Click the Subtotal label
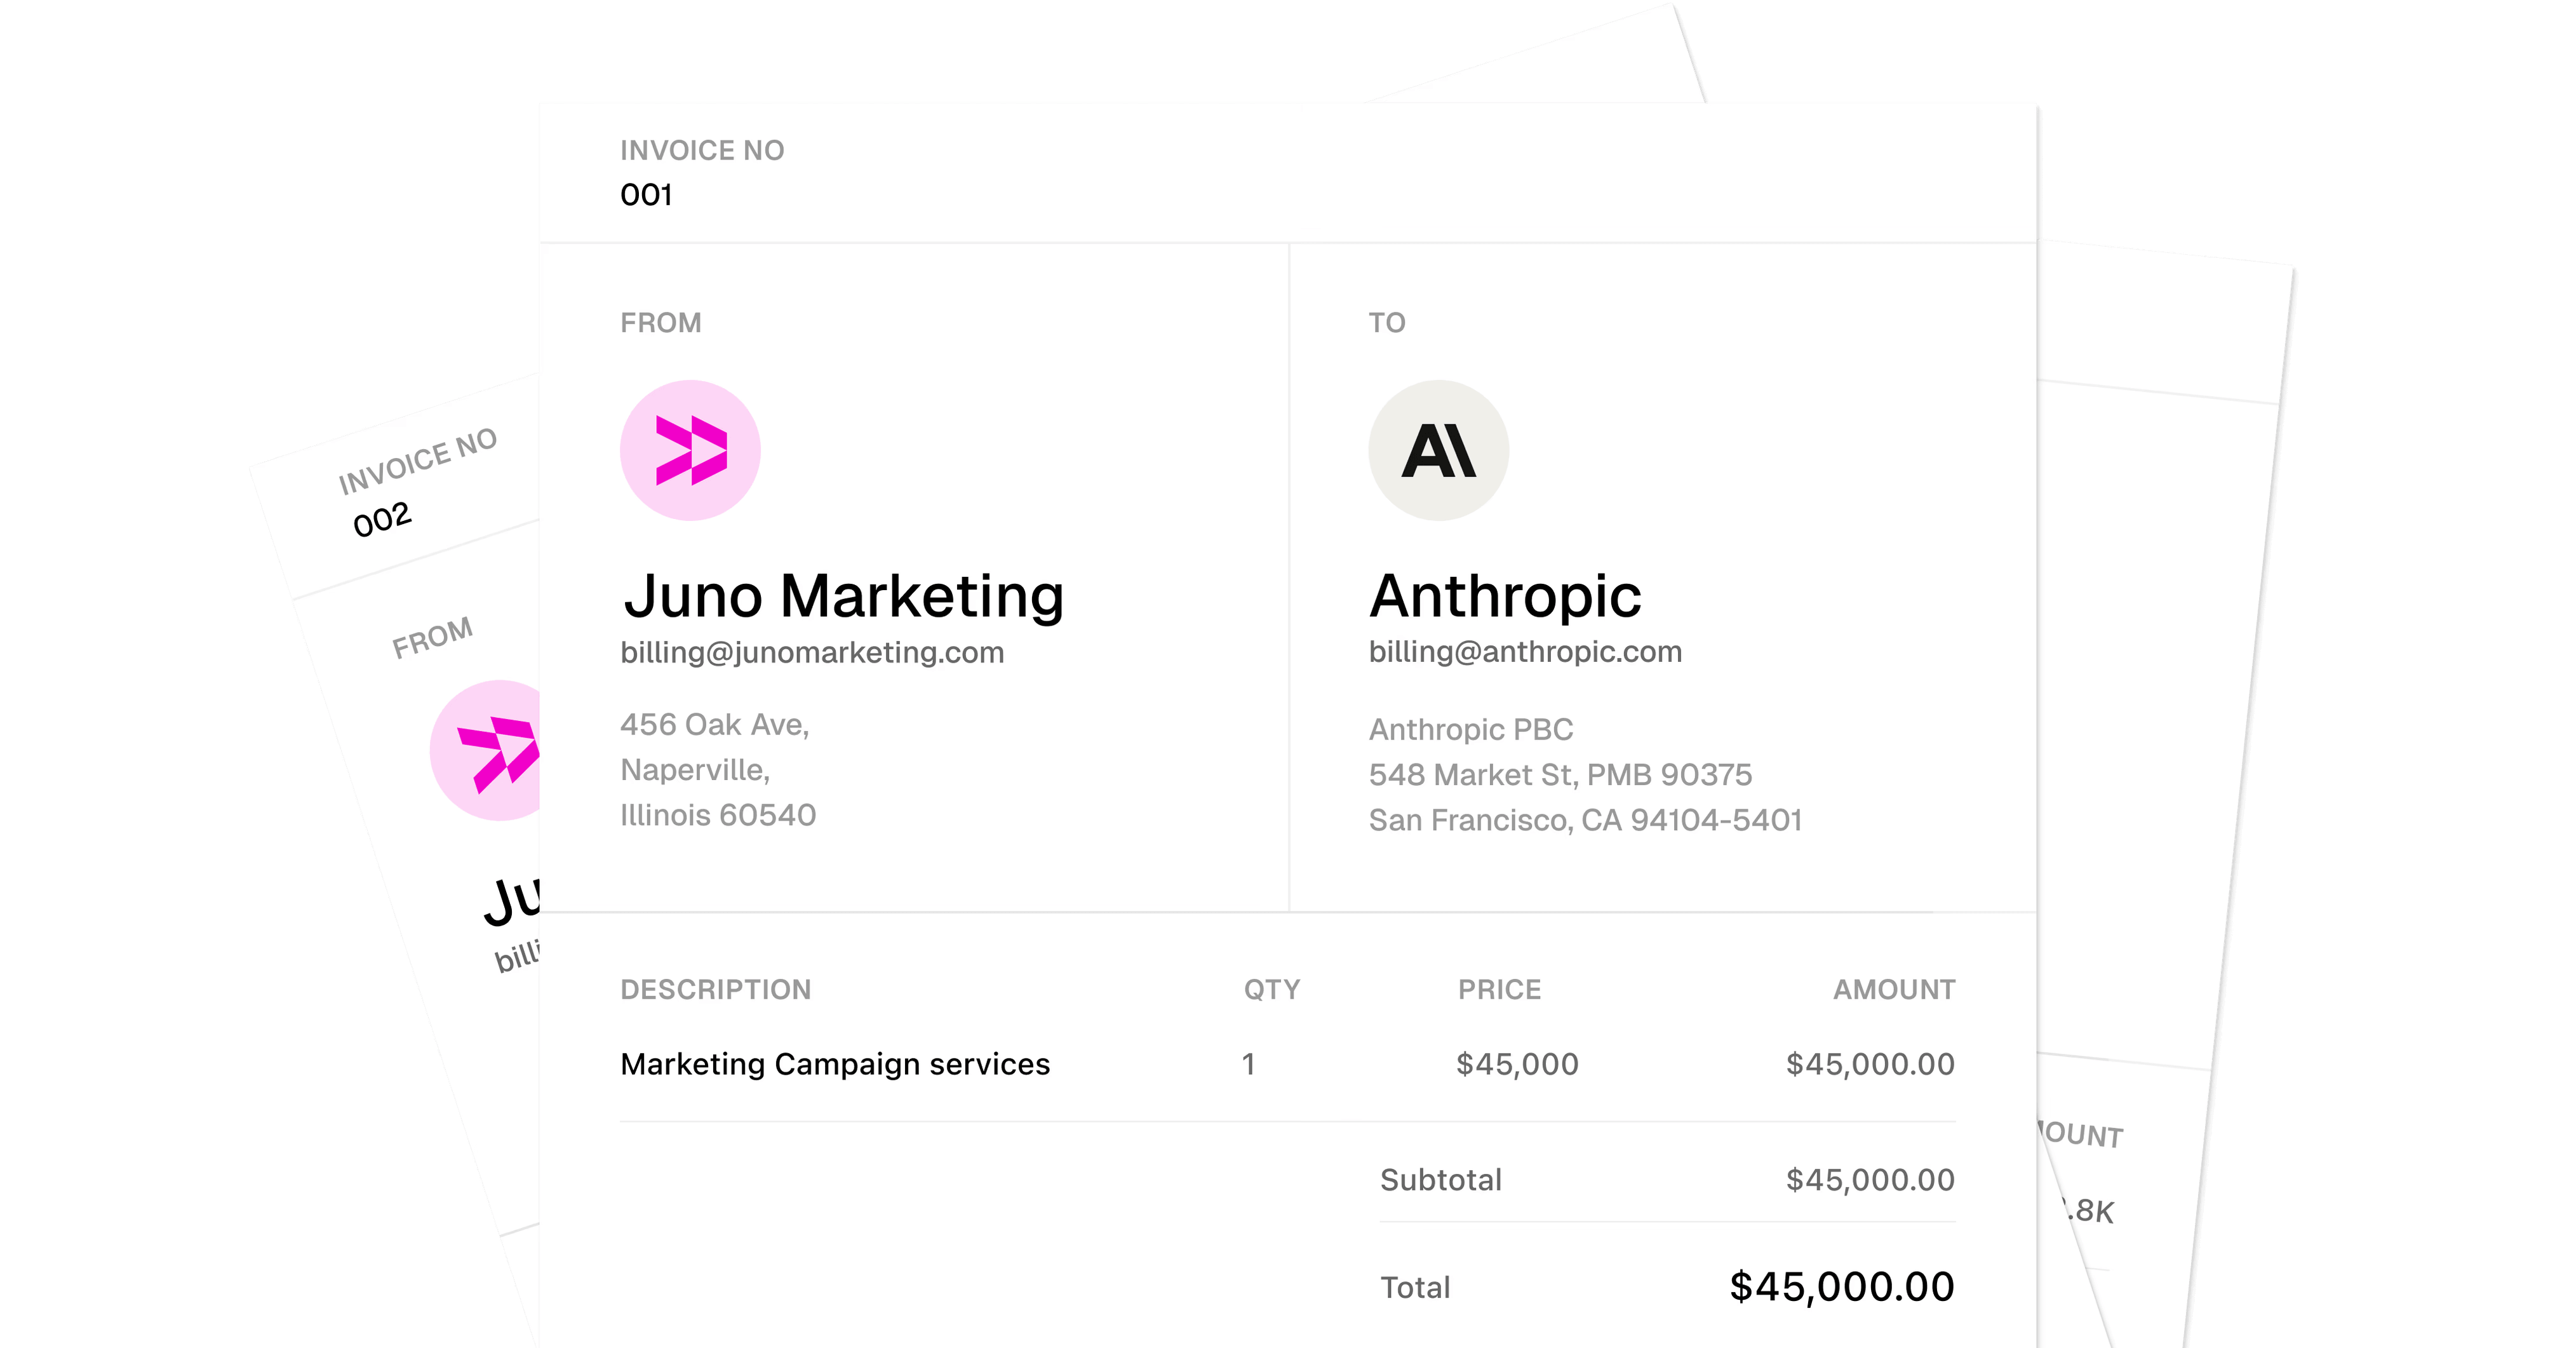The height and width of the screenshot is (1348, 2576). [1440, 1180]
